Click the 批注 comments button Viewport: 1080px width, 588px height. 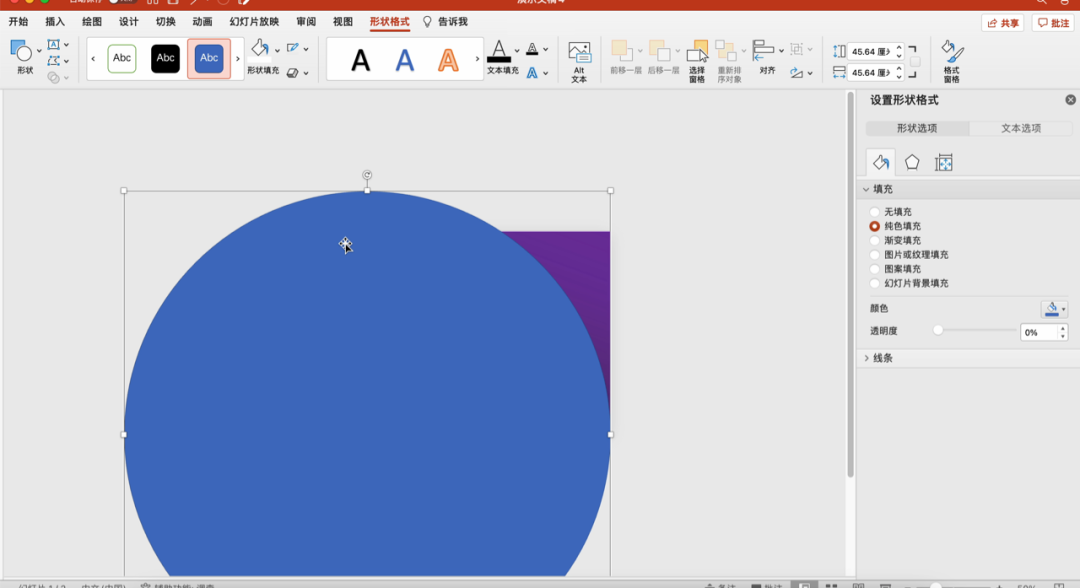[x=1054, y=23]
